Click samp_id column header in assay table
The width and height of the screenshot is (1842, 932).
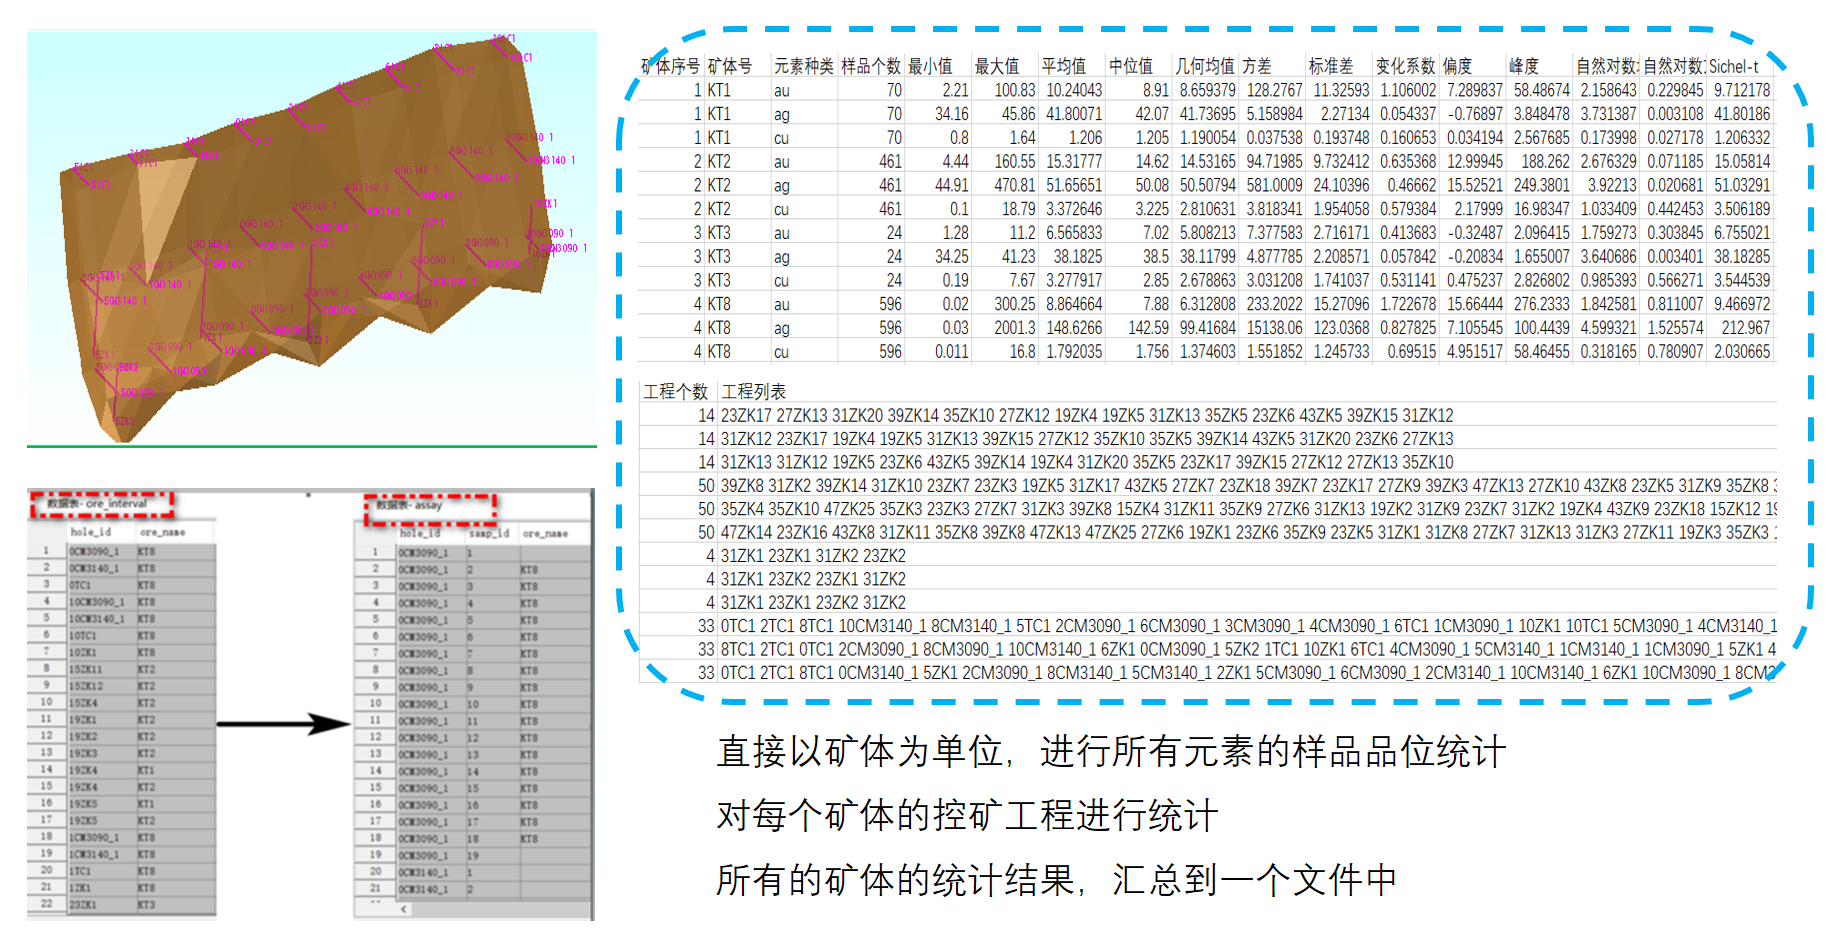point(489,533)
